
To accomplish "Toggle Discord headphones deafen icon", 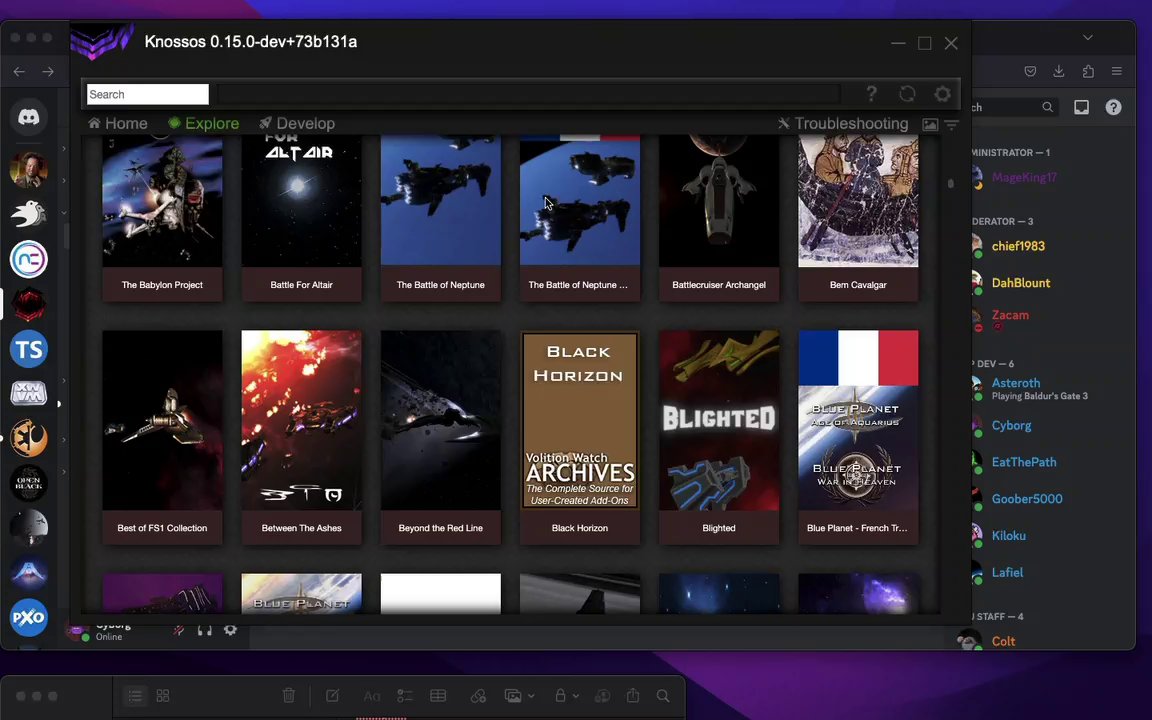I will pyautogui.click(x=204, y=630).
